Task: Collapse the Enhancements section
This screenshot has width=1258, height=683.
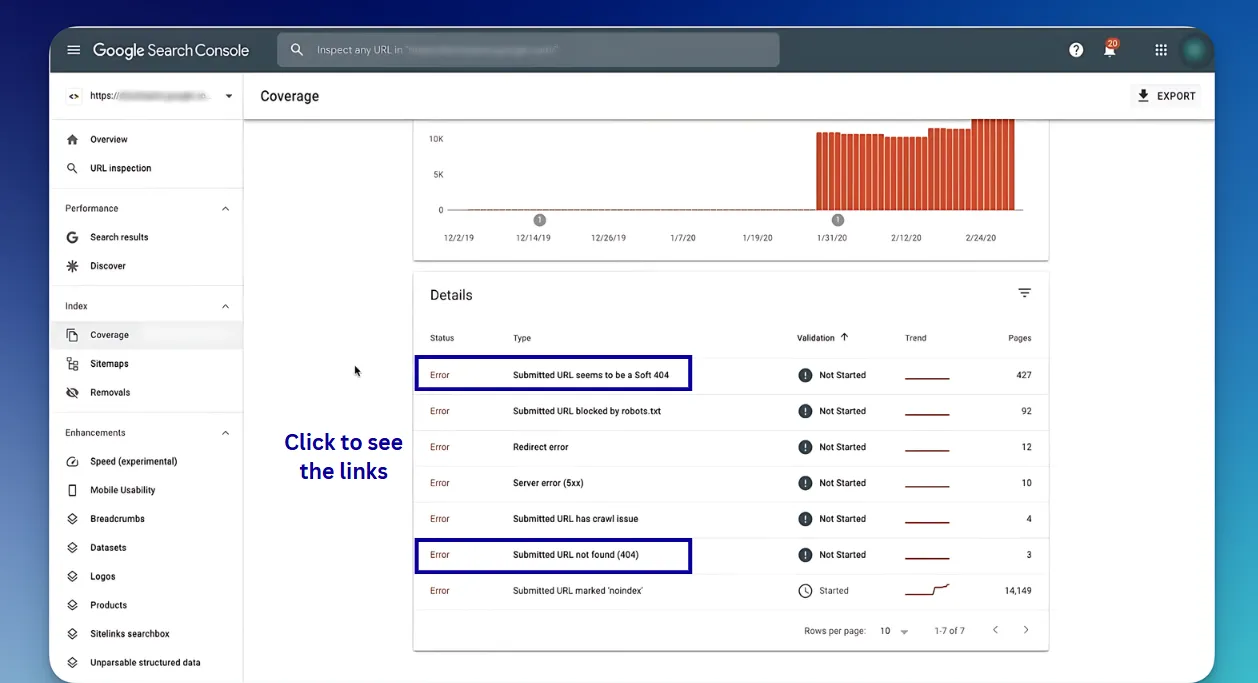Action: click(225, 433)
